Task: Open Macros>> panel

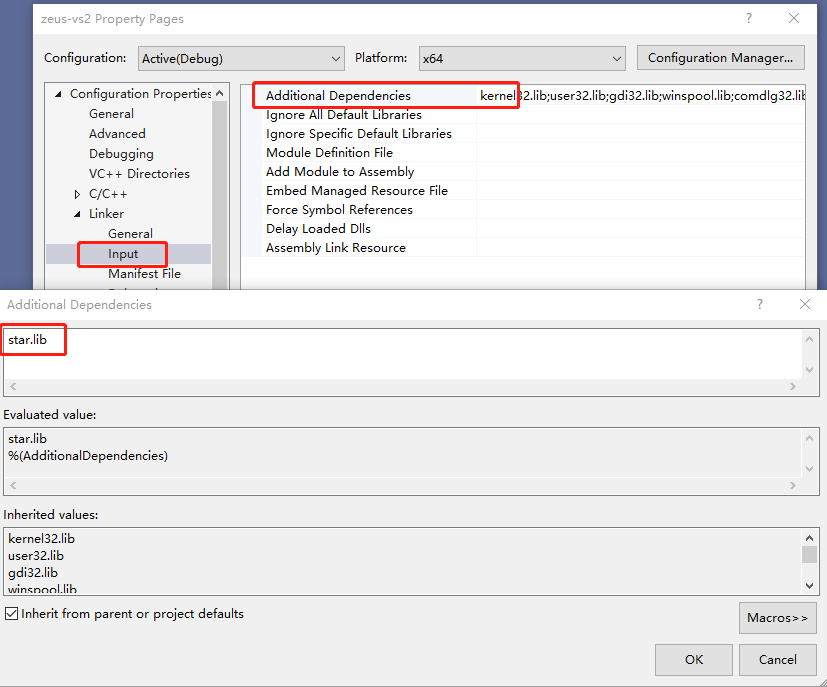Action: (777, 618)
